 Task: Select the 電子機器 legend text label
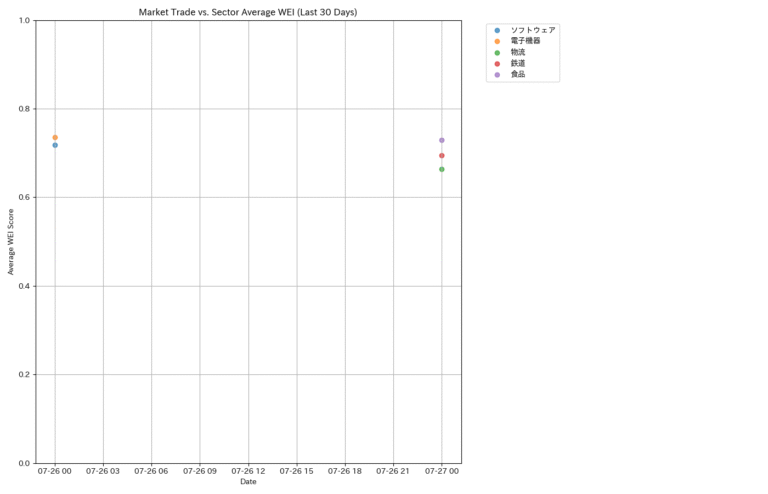526,41
